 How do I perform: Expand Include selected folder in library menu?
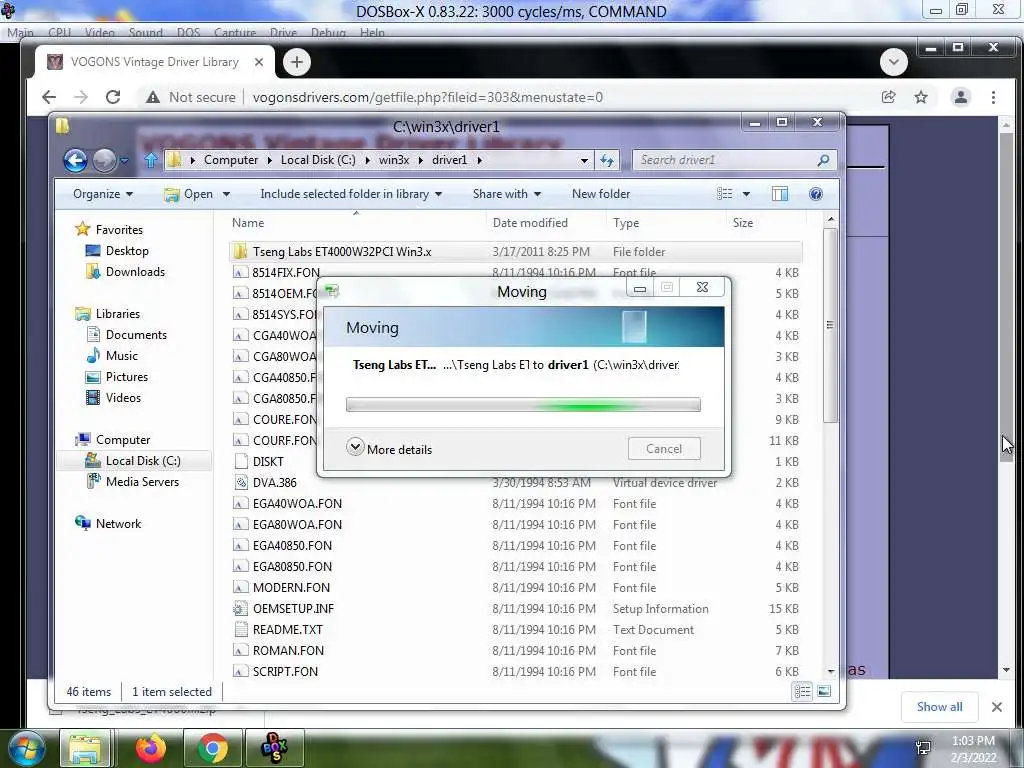click(351, 194)
